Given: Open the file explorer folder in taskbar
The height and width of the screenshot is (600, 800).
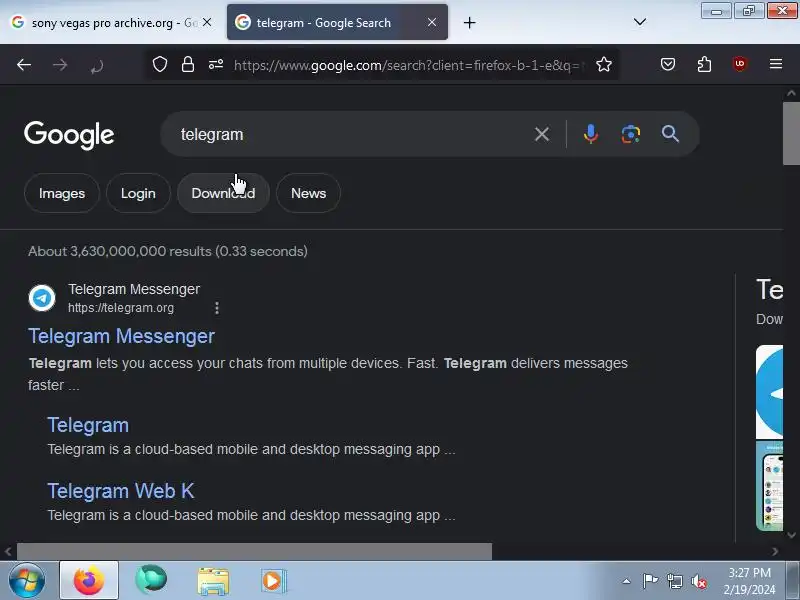Looking at the screenshot, I should click(213, 581).
